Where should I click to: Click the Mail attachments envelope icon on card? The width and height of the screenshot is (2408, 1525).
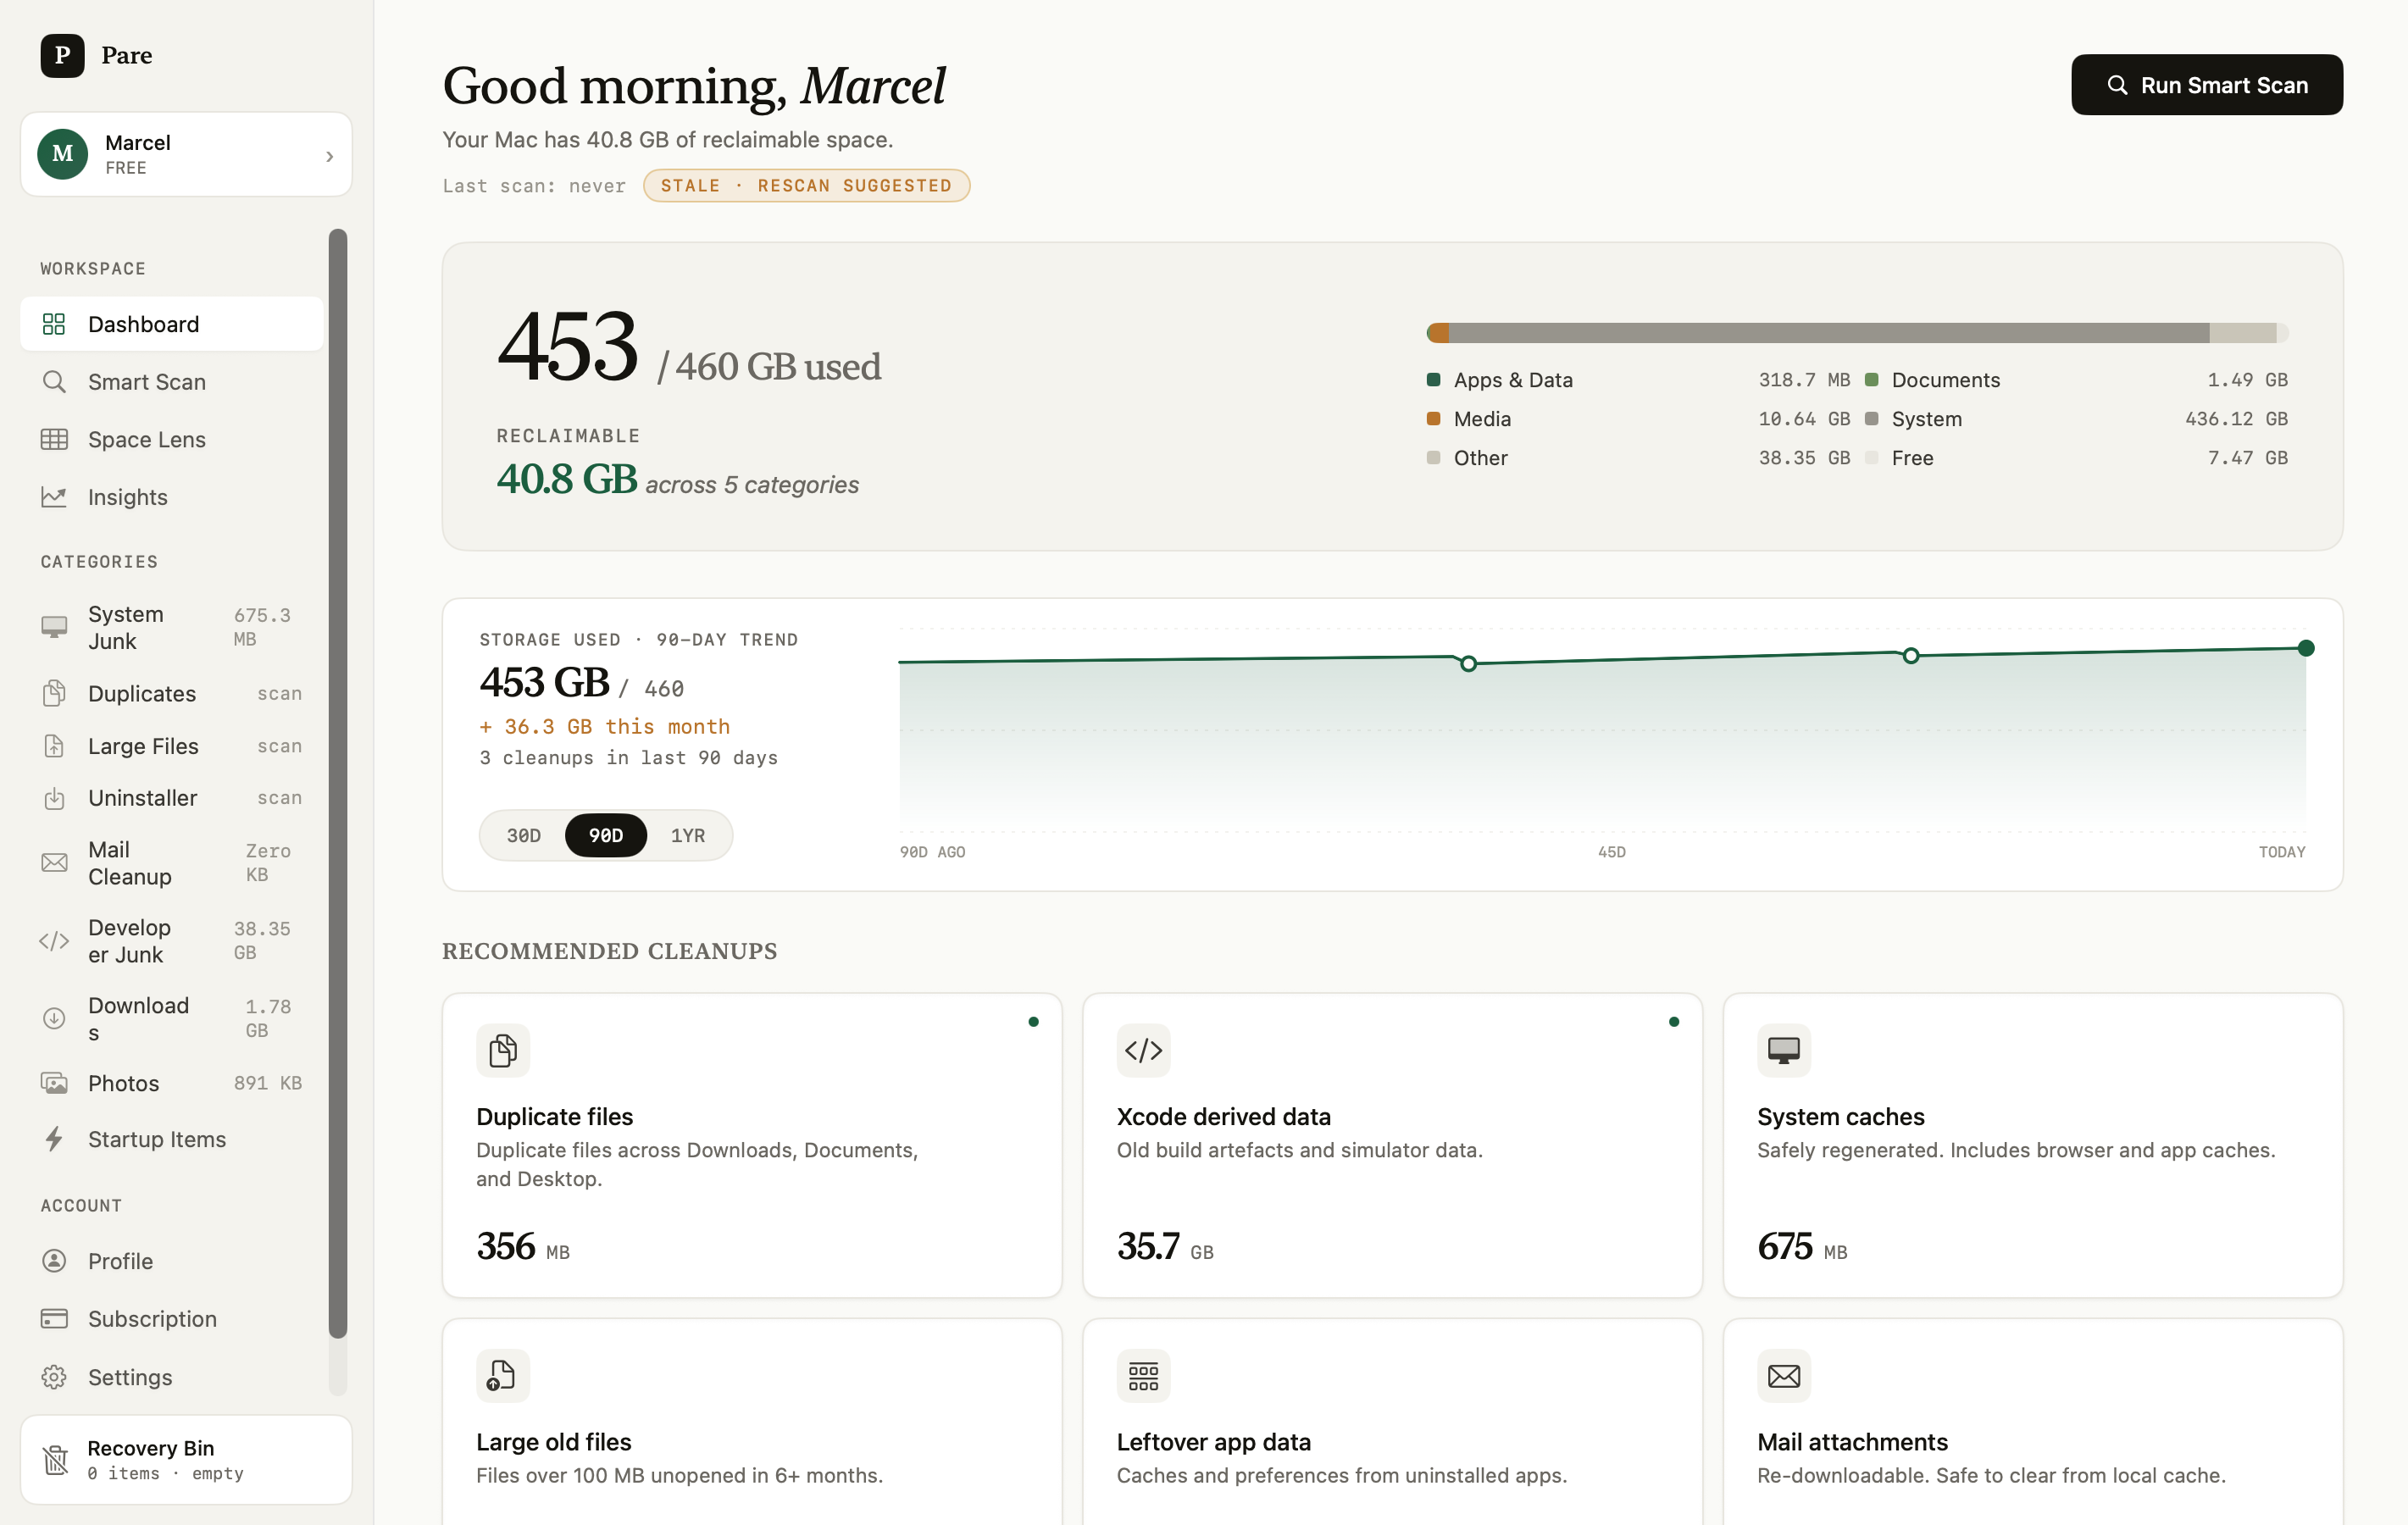1784,1376
